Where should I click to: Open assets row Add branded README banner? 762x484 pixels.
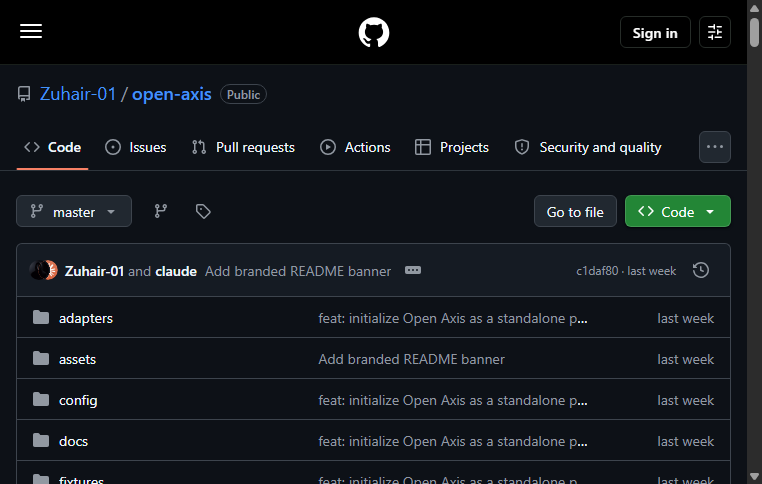[412, 359]
